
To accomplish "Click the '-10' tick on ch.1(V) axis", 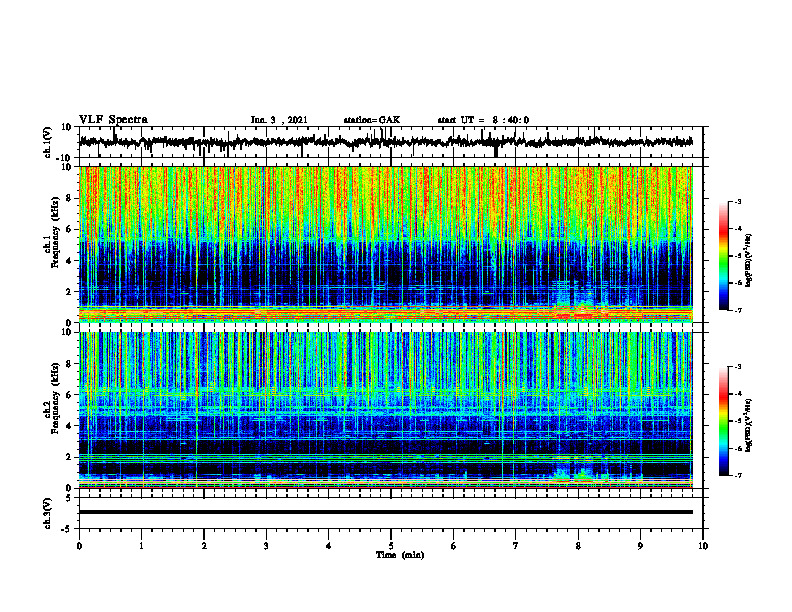I will click(x=65, y=158).
